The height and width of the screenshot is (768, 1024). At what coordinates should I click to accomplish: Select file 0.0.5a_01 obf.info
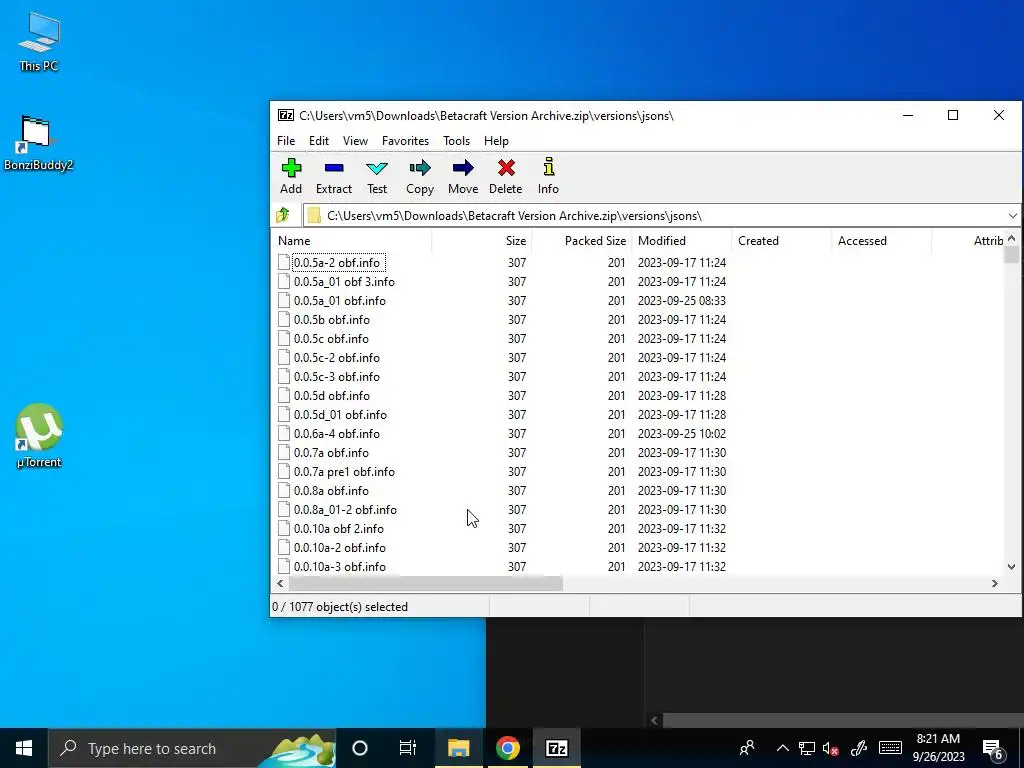pyautogui.click(x=340, y=300)
